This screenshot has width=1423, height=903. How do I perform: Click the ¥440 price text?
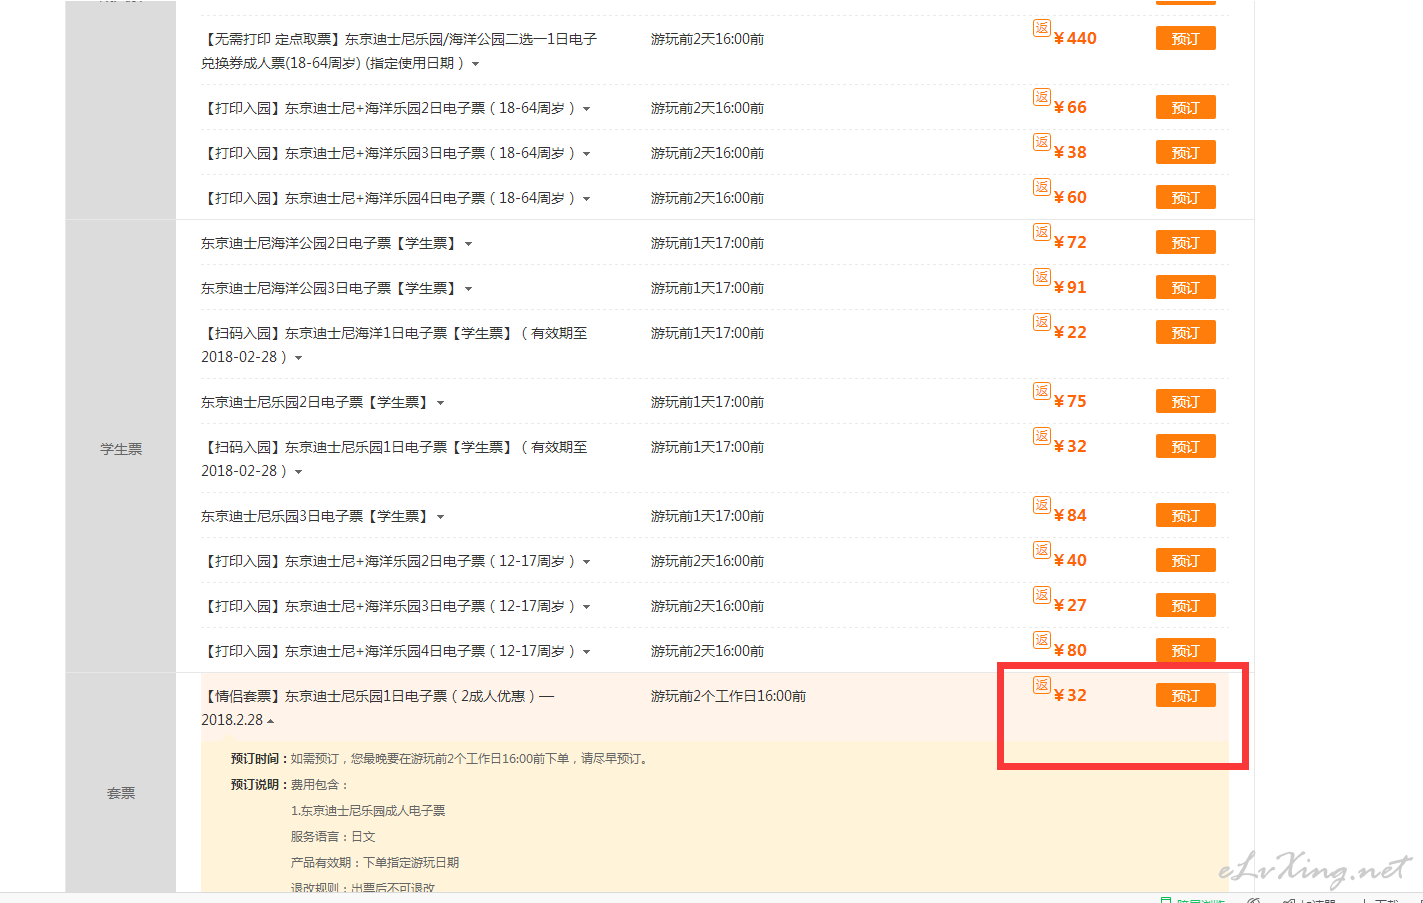(1075, 39)
